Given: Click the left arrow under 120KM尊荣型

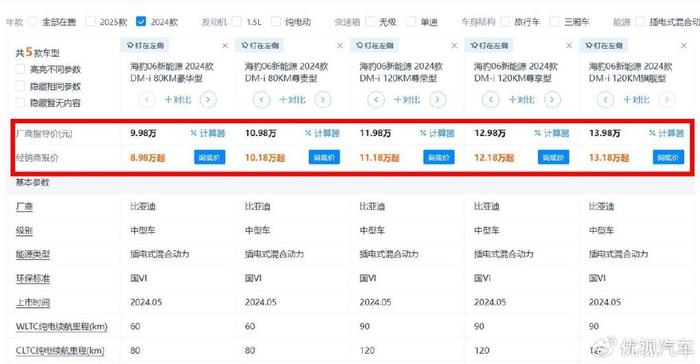Looking at the screenshot, I should point(376,100).
